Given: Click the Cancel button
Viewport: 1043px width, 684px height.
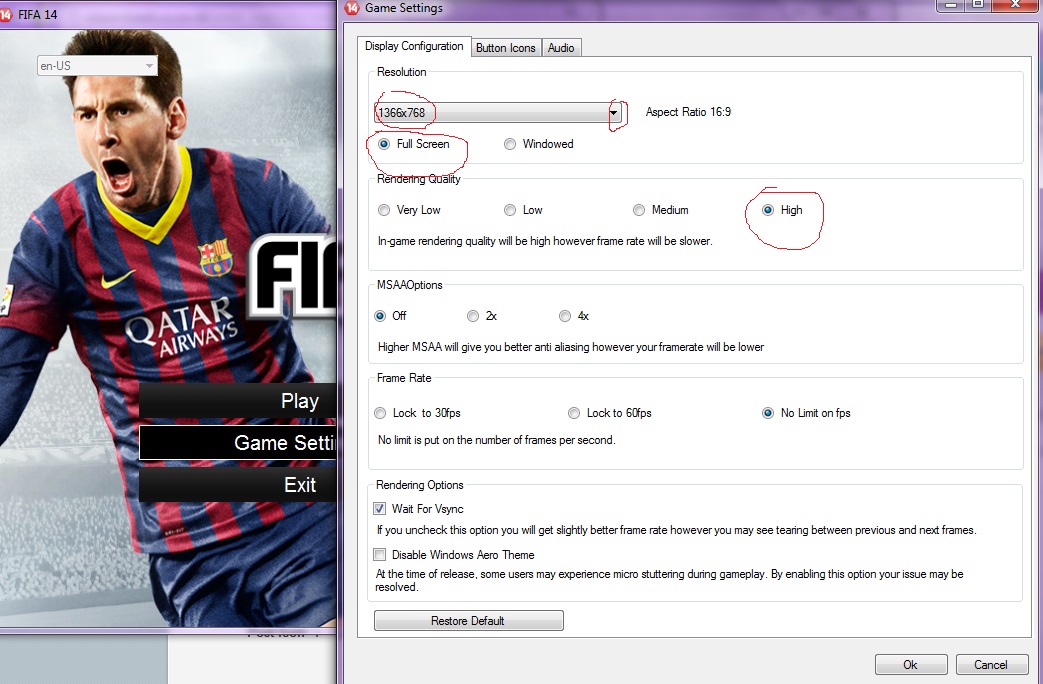Looking at the screenshot, I should 991,665.
